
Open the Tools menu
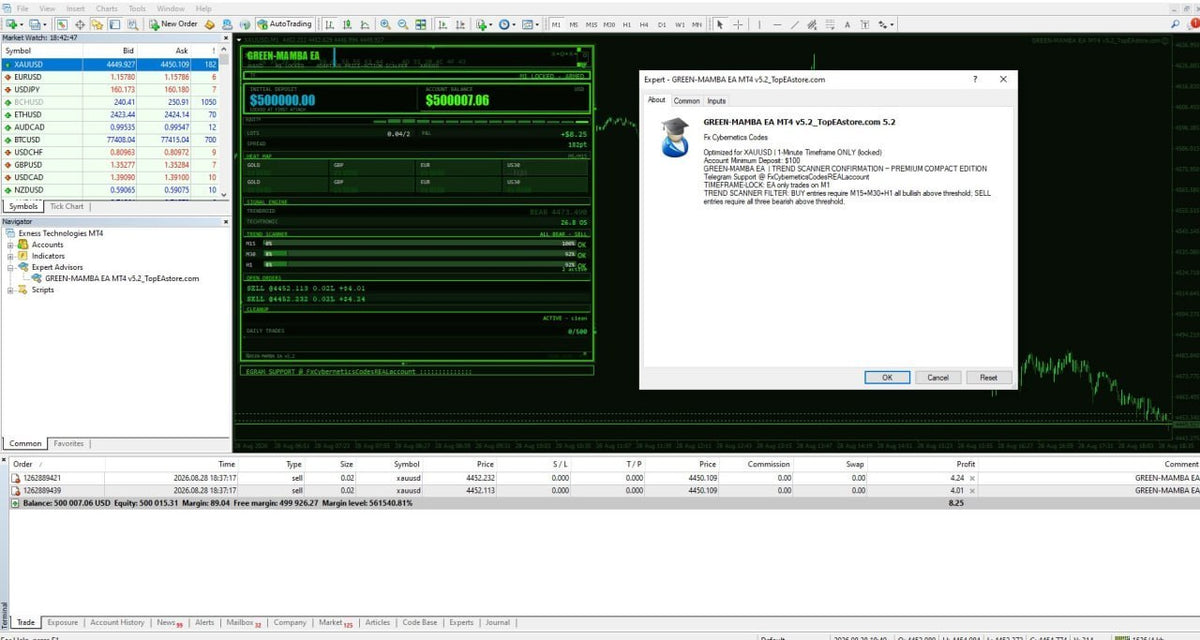(x=137, y=8)
